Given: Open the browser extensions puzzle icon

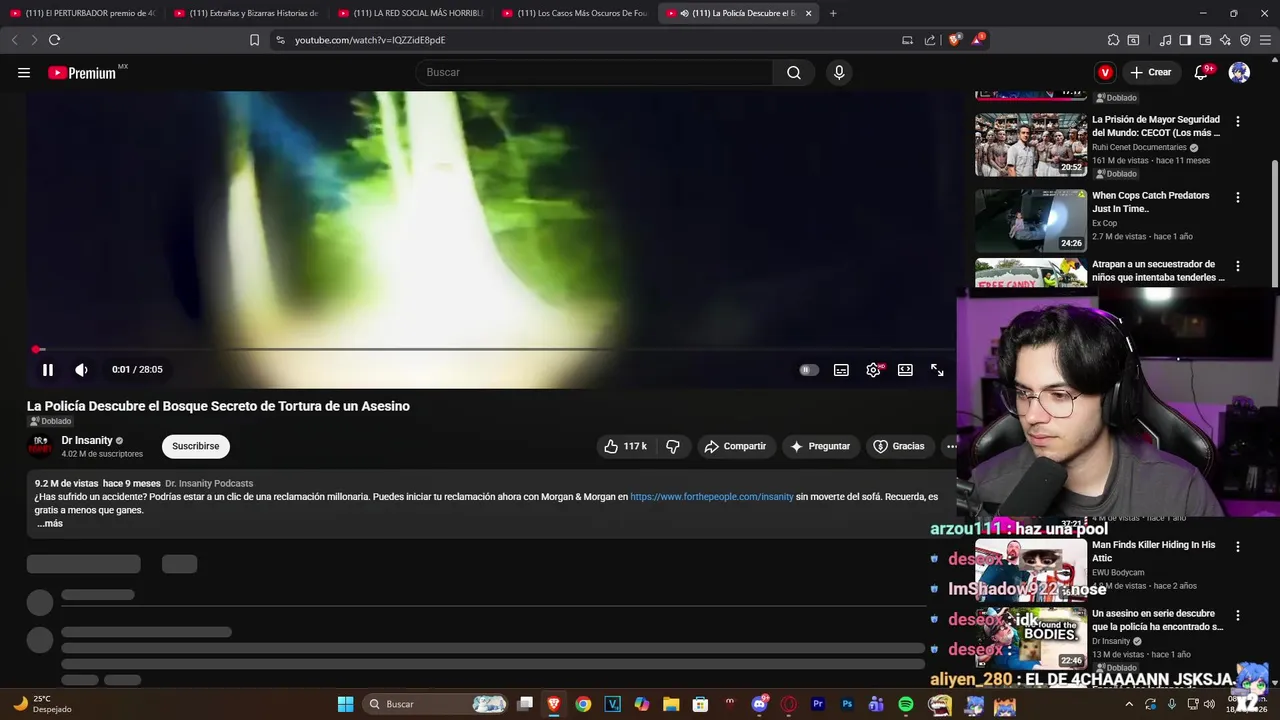Looking at the screenshot, I should 1113,40.
